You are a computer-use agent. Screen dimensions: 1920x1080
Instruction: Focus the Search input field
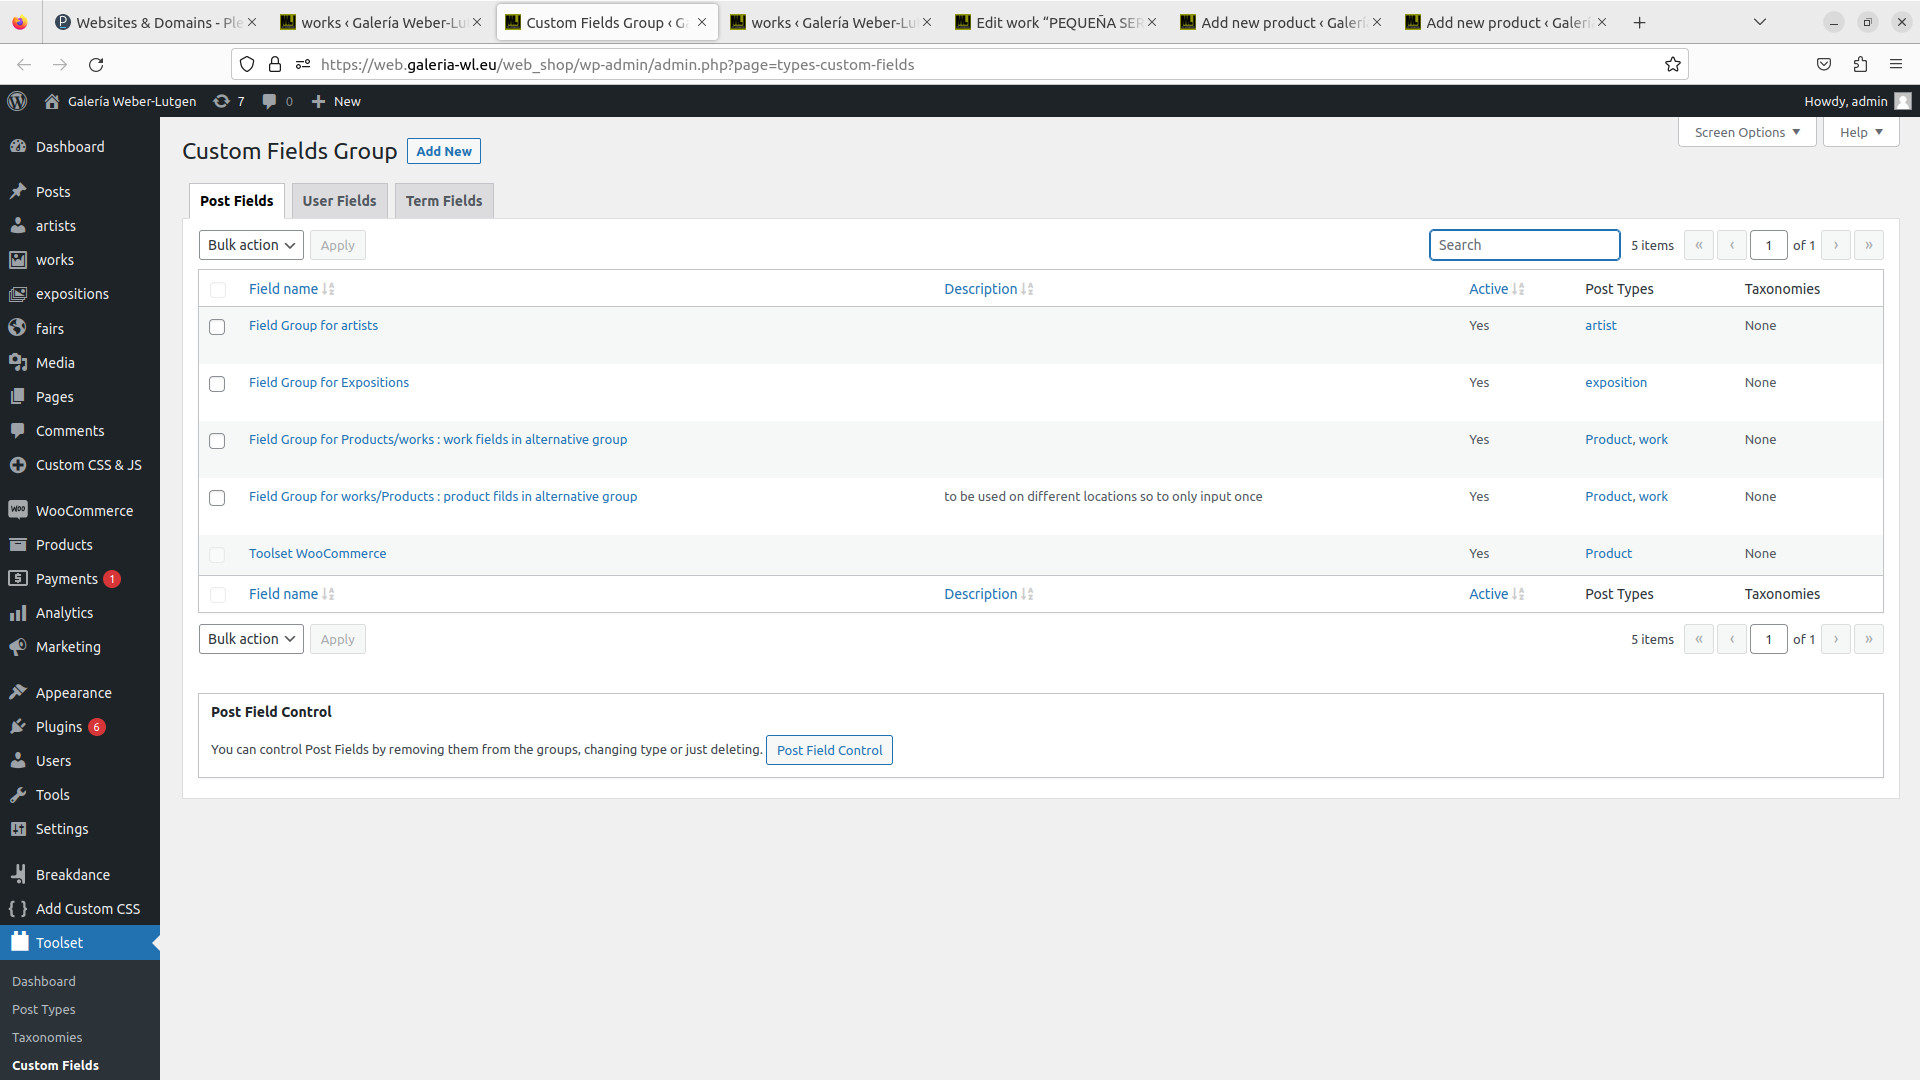pyautogui.click(x=1524, y=245)
